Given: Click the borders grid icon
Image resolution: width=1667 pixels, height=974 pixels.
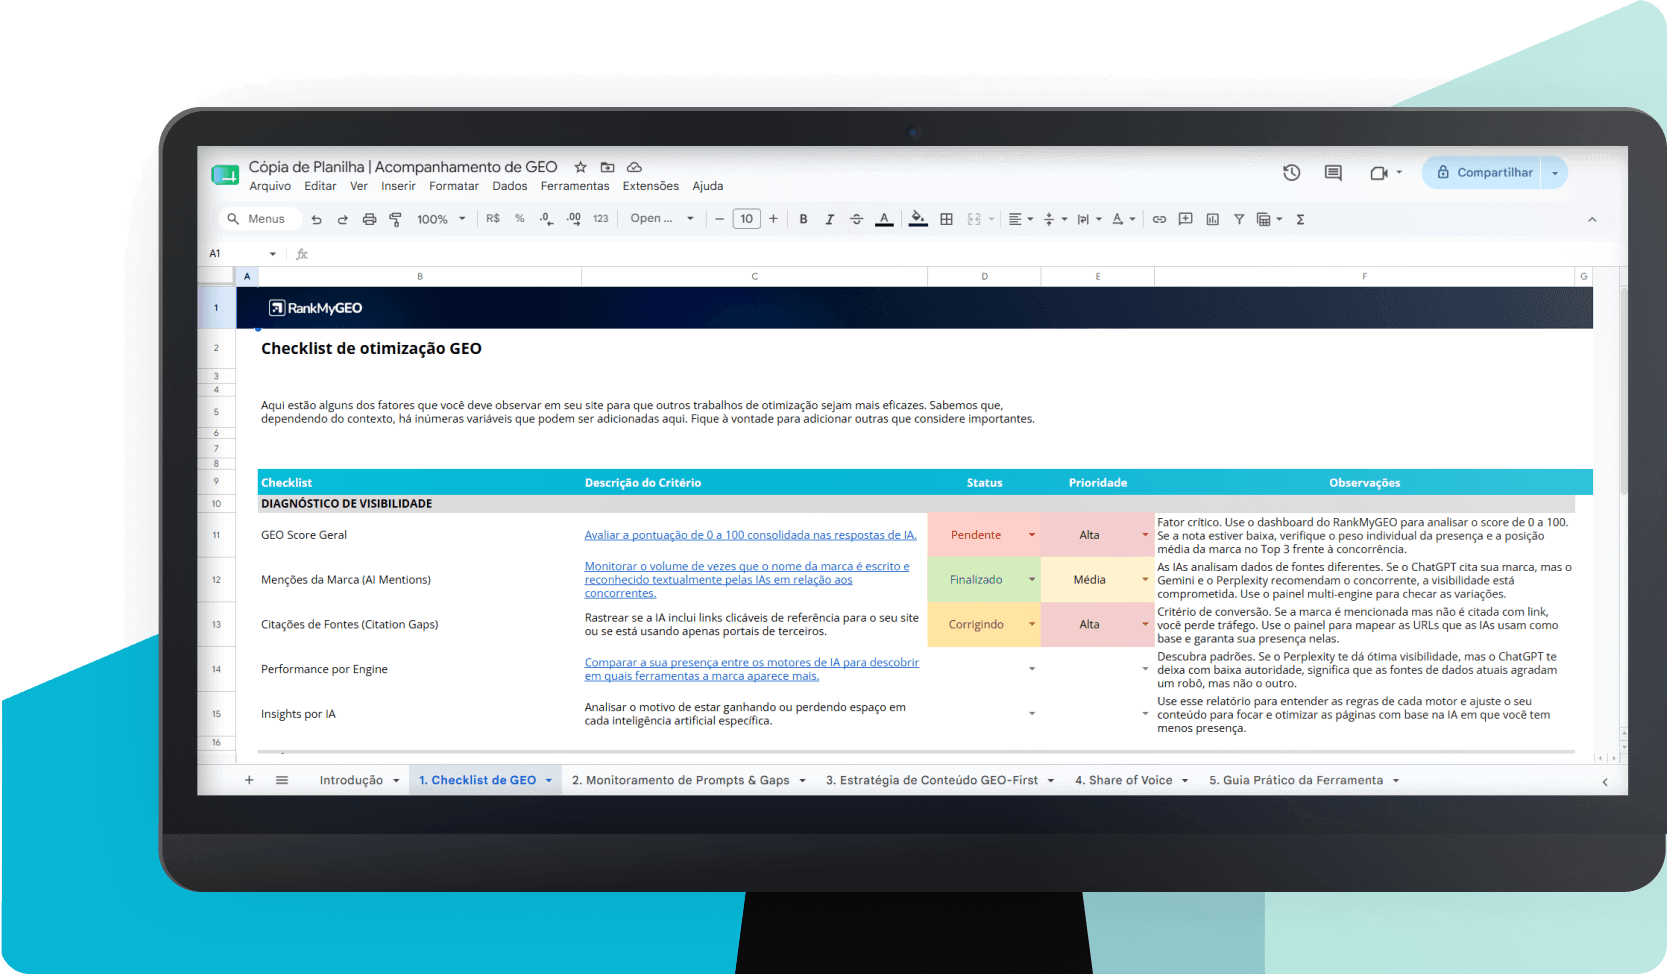Looking at the screenshot, I should point(946,219).
